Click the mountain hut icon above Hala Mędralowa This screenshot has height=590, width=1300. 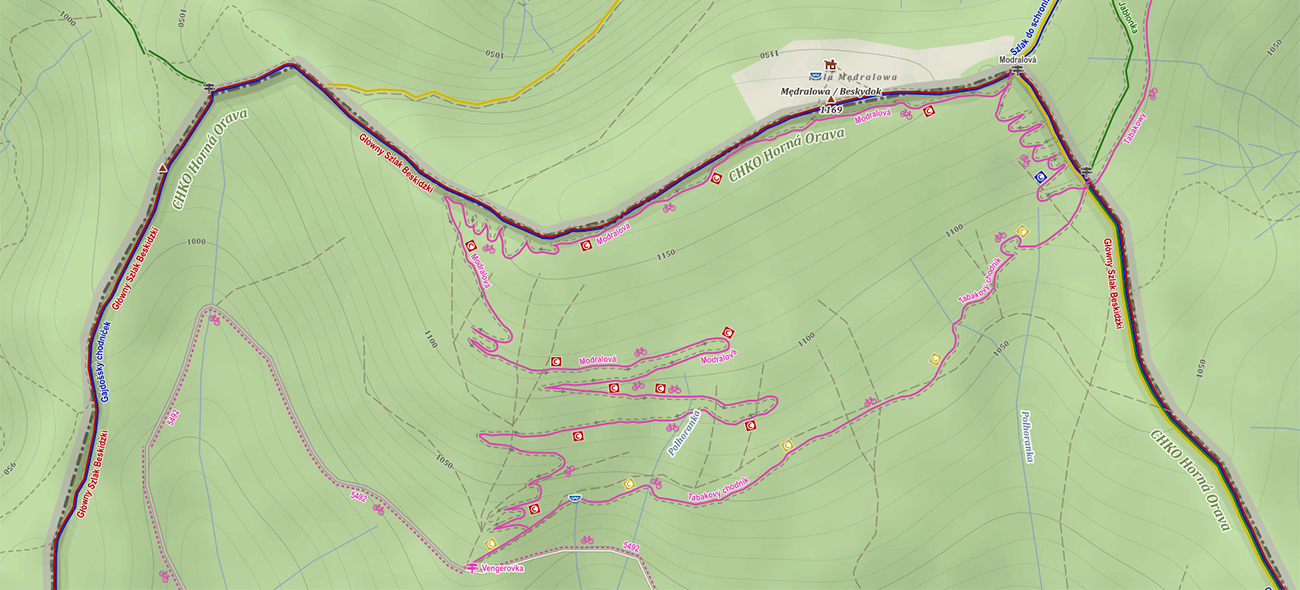pyautogui.click(x=829, y=64)
